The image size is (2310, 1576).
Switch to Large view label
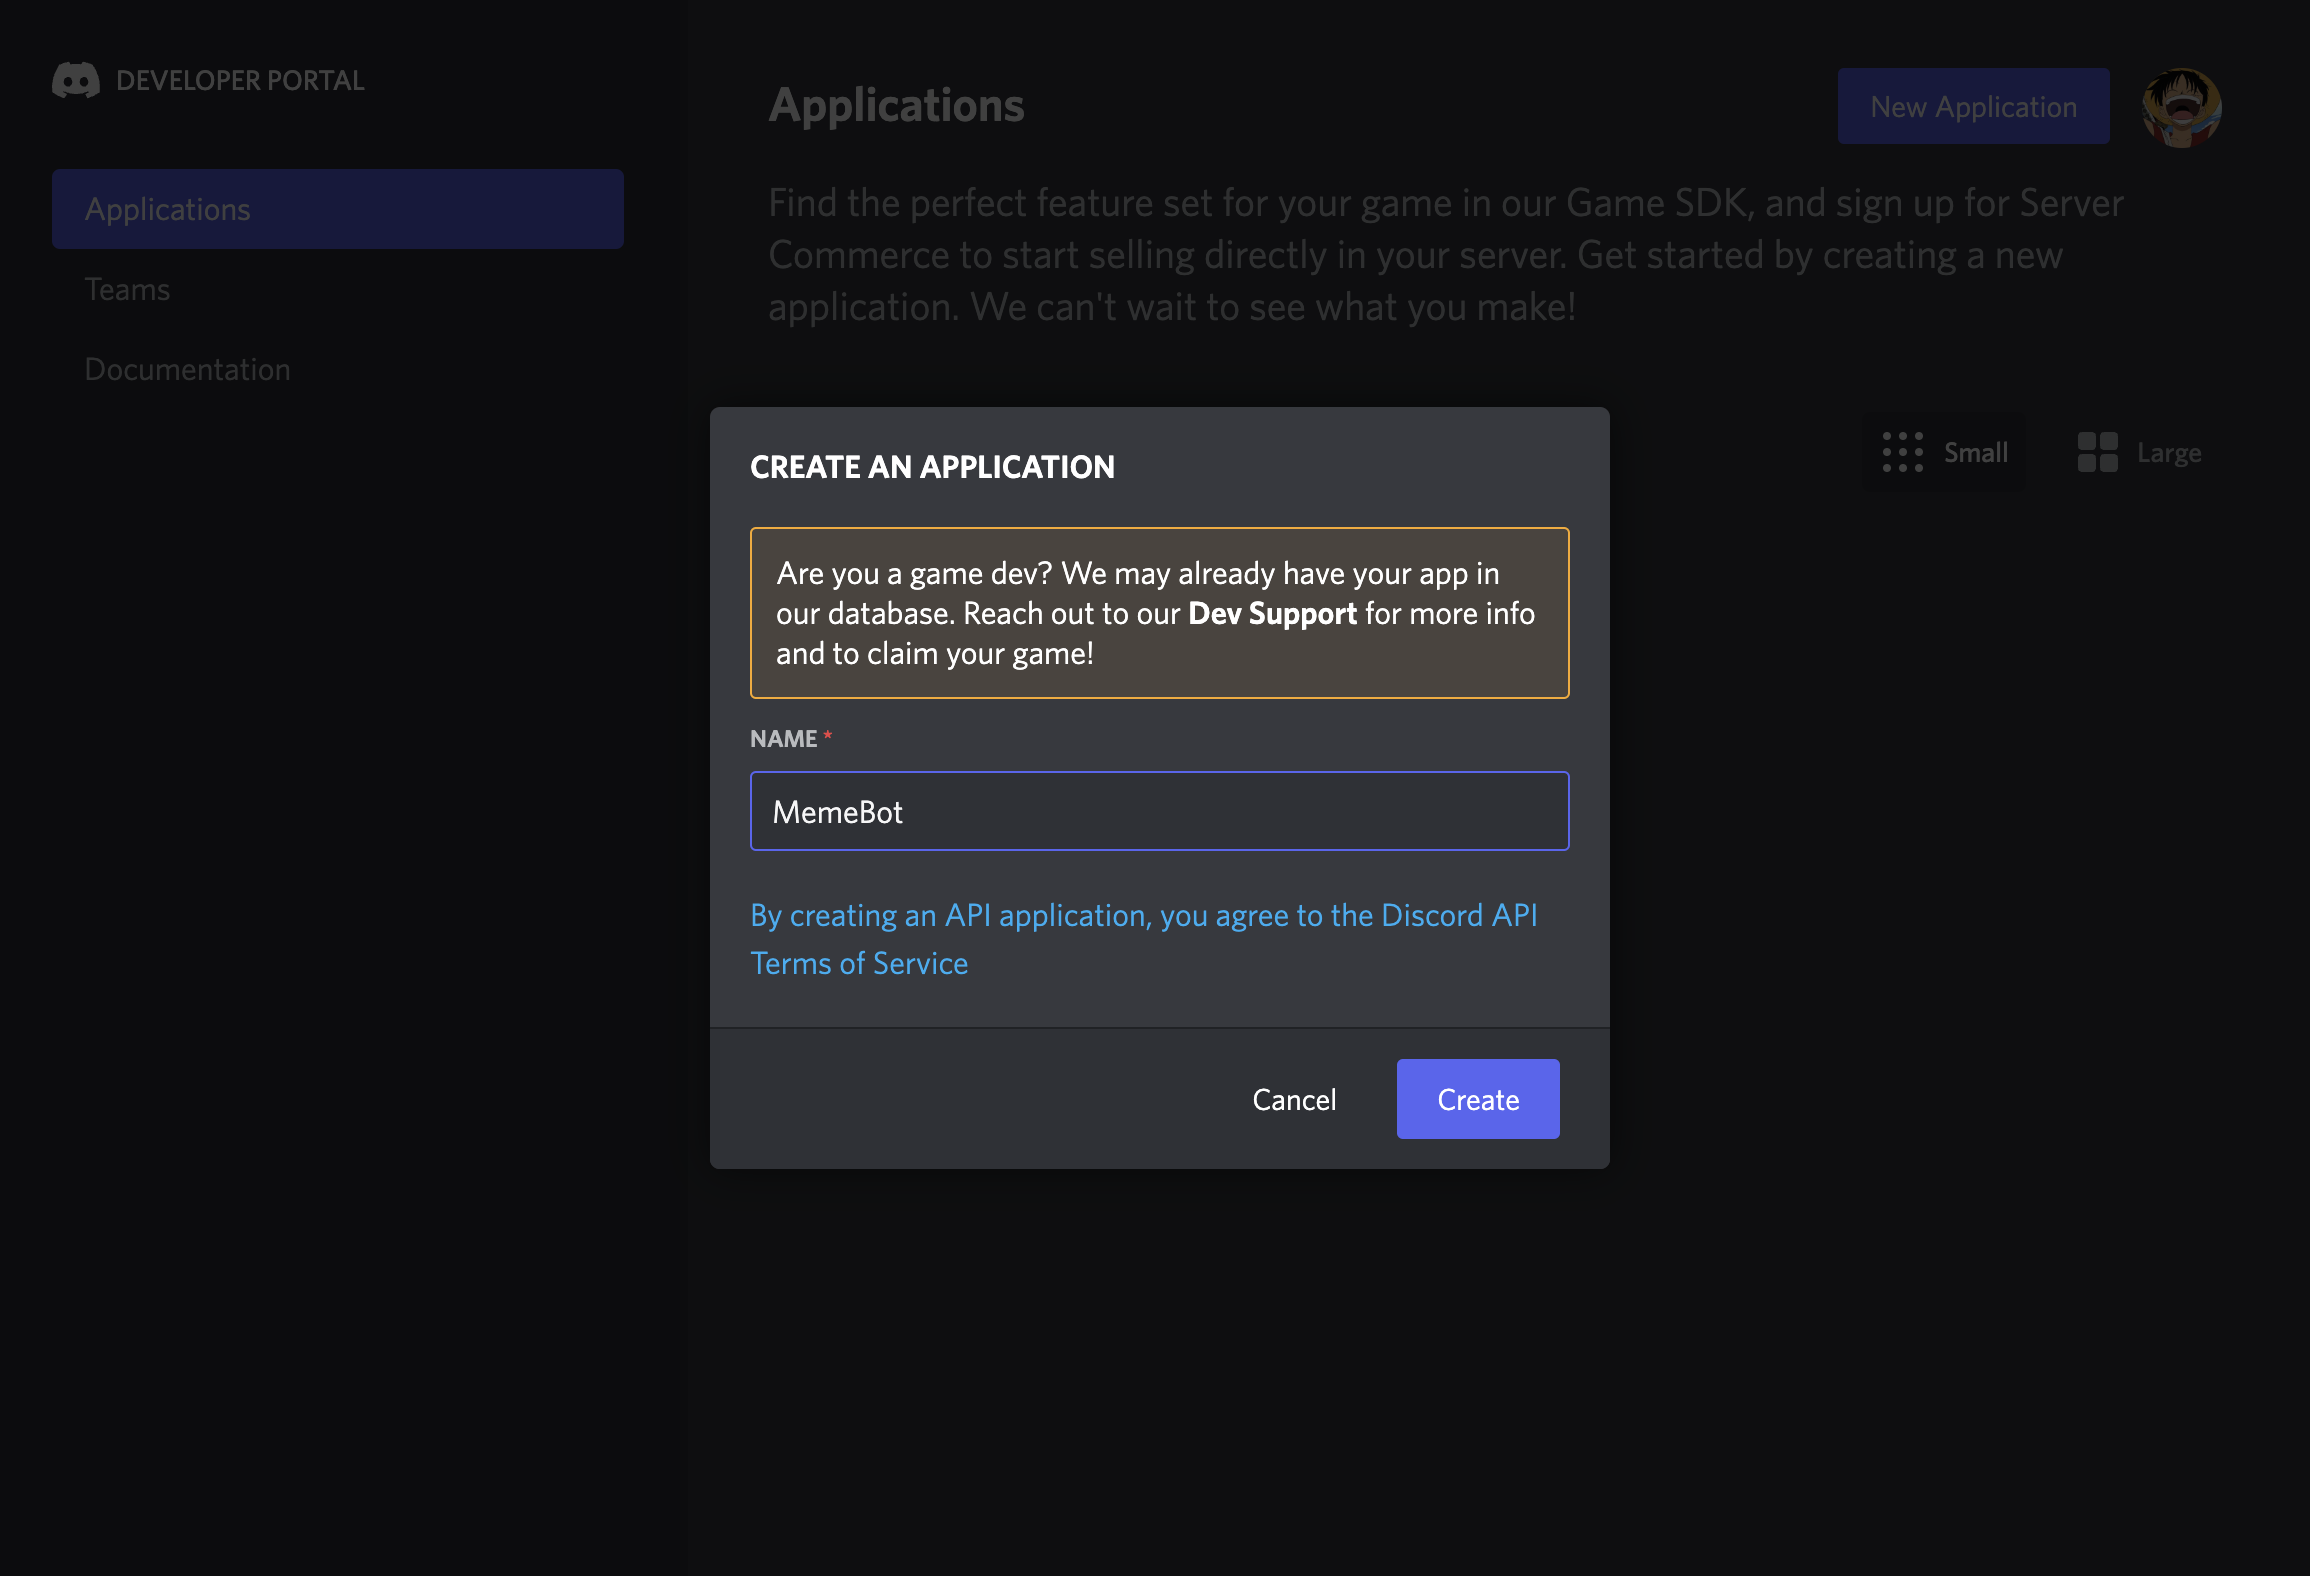(2168, 453)
